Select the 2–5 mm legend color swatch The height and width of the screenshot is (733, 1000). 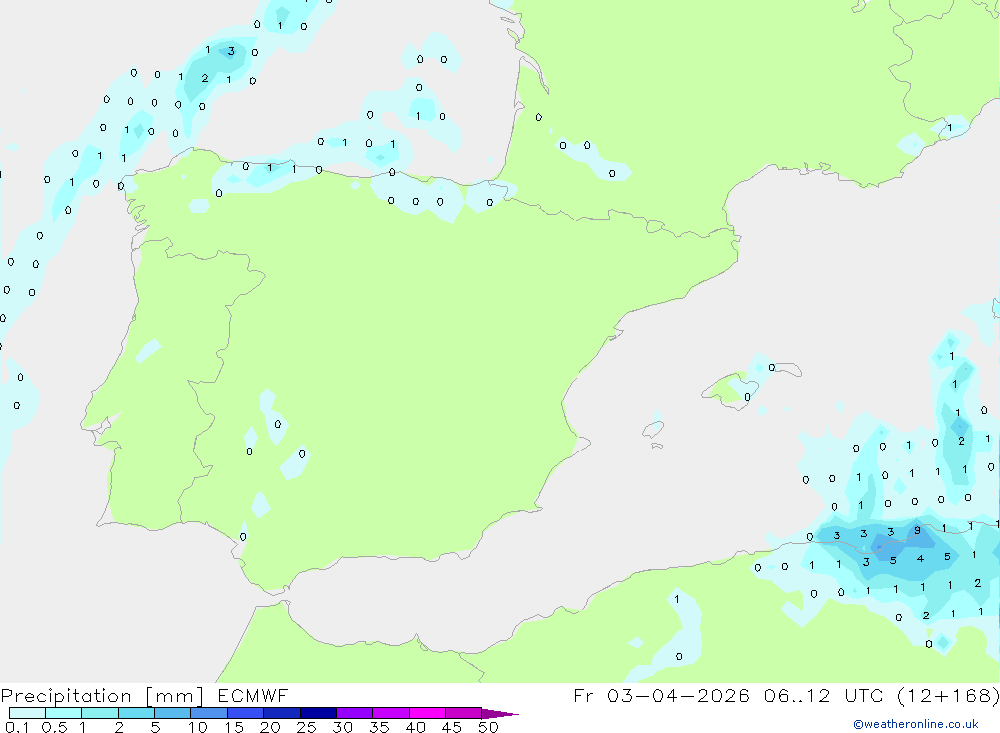click(x=136, y=713)
